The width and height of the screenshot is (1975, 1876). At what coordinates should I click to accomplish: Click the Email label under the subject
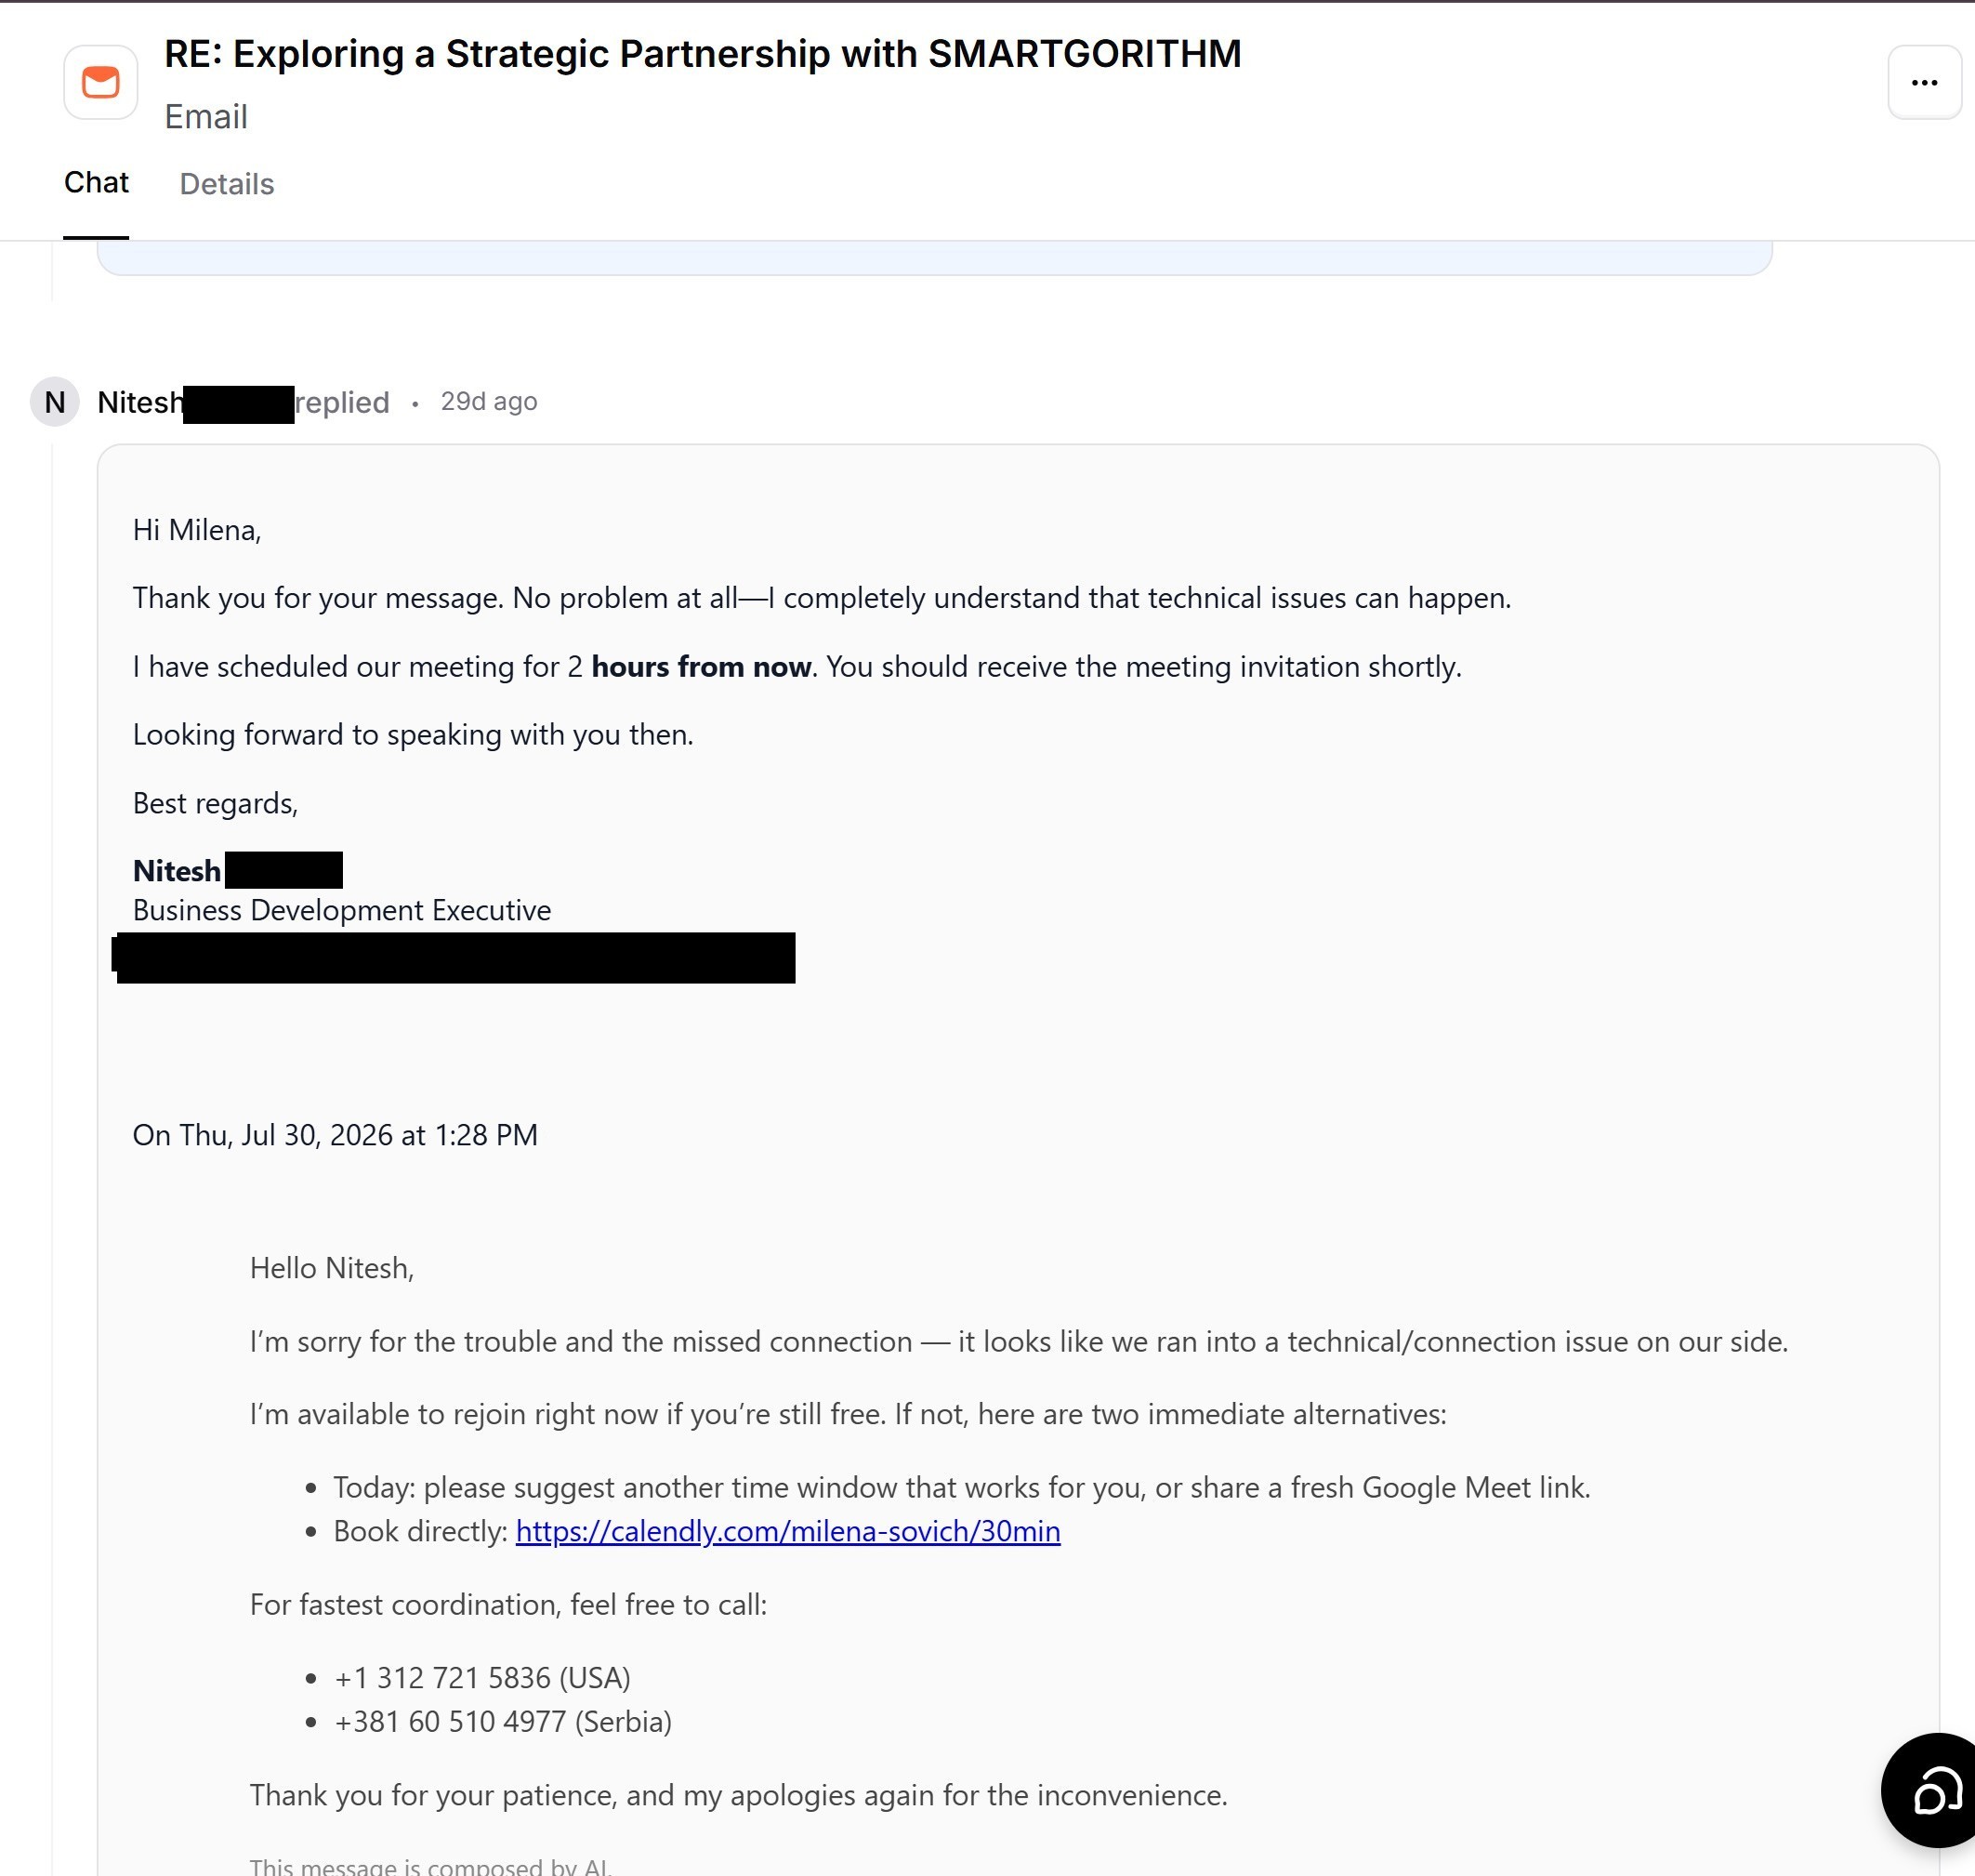pyautogui.click(x=206, y=117)
